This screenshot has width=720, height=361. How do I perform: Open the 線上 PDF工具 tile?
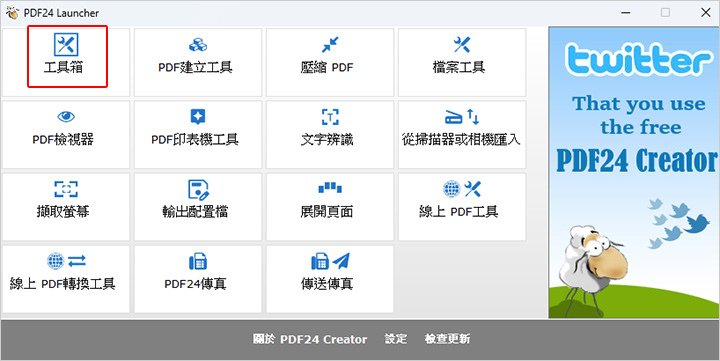point(462,207)
